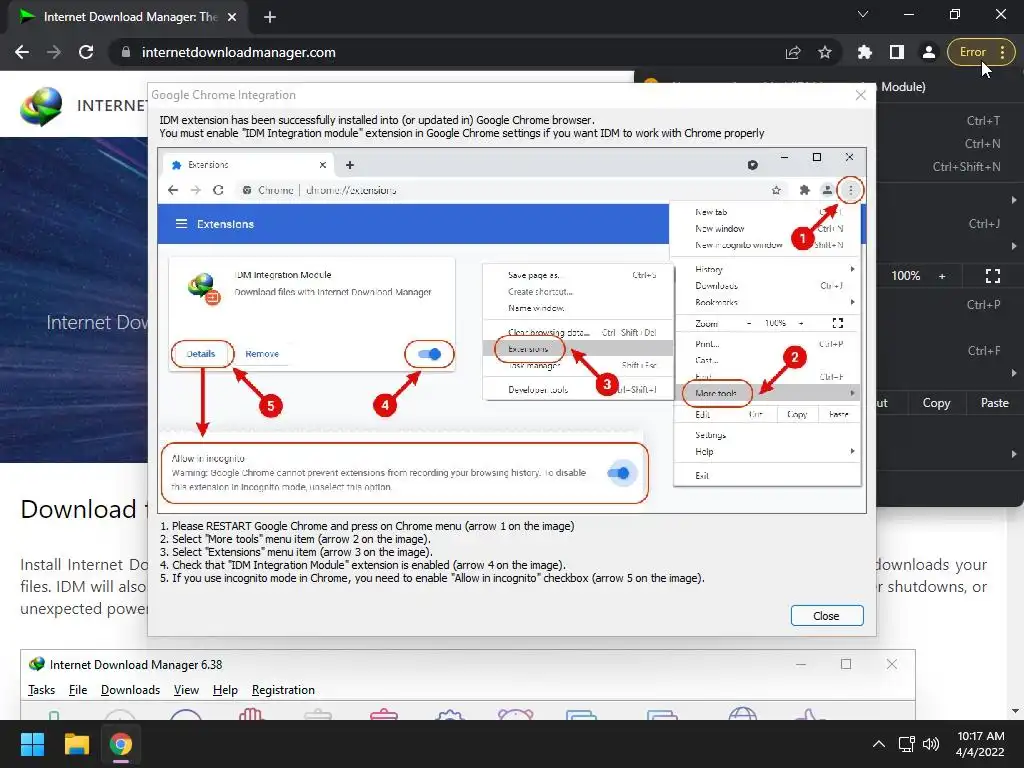This screenshot has width=1024, height=768.
Task: Open network settings from the tray icon
Action: [x=906, y=744]
